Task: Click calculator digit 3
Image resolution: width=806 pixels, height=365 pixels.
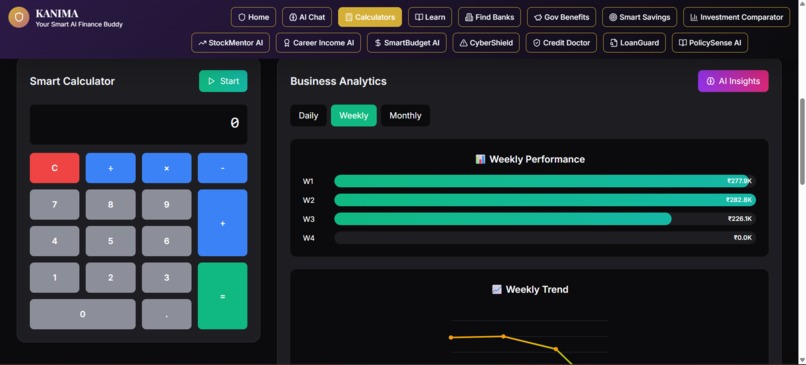Action: click(x=167, y=278)
